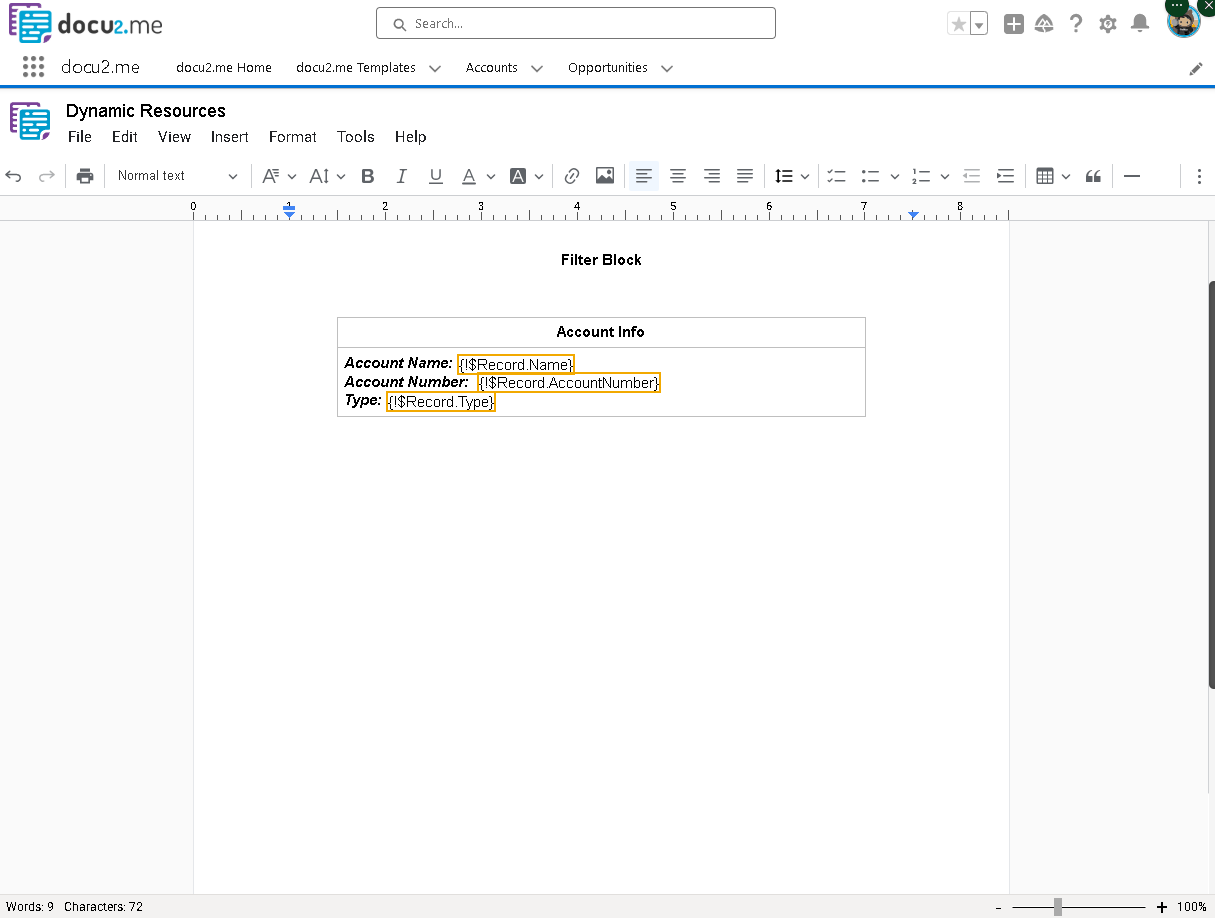This screenshot has width=1215, height=918.
Task: Click the font color A button
Action: tap(469, 176)
